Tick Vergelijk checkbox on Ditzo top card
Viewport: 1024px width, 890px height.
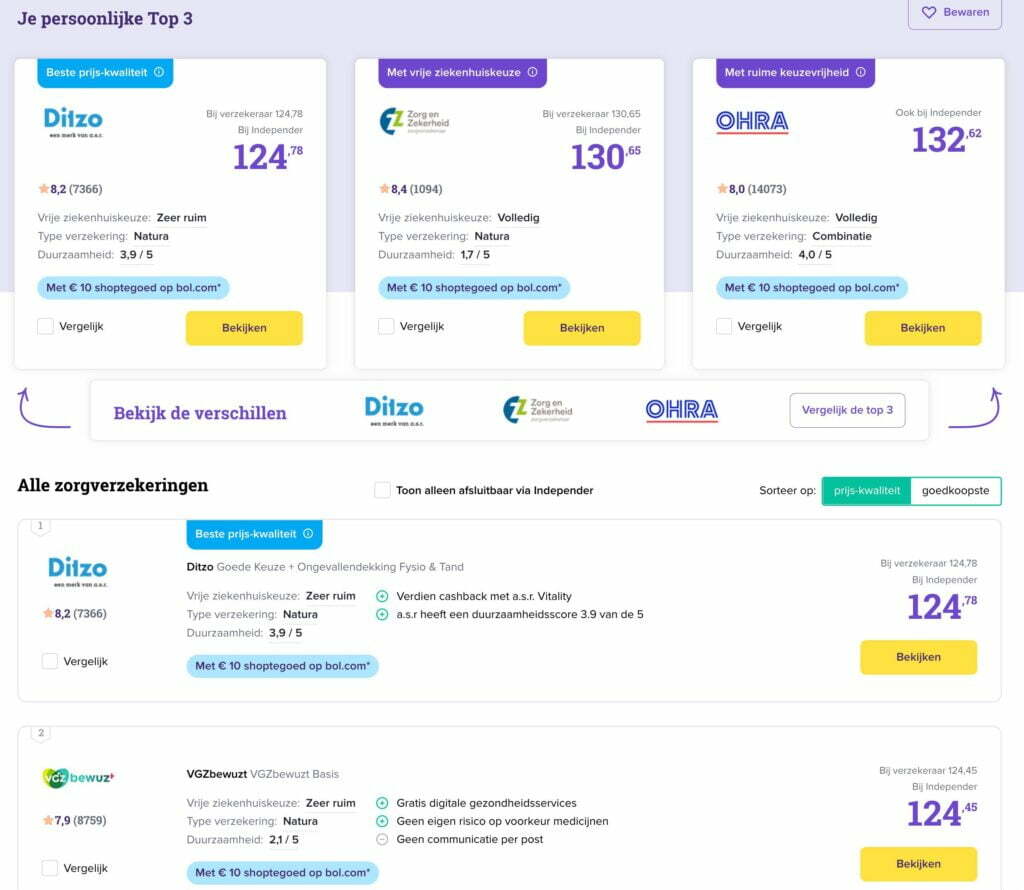coord(45,326)
